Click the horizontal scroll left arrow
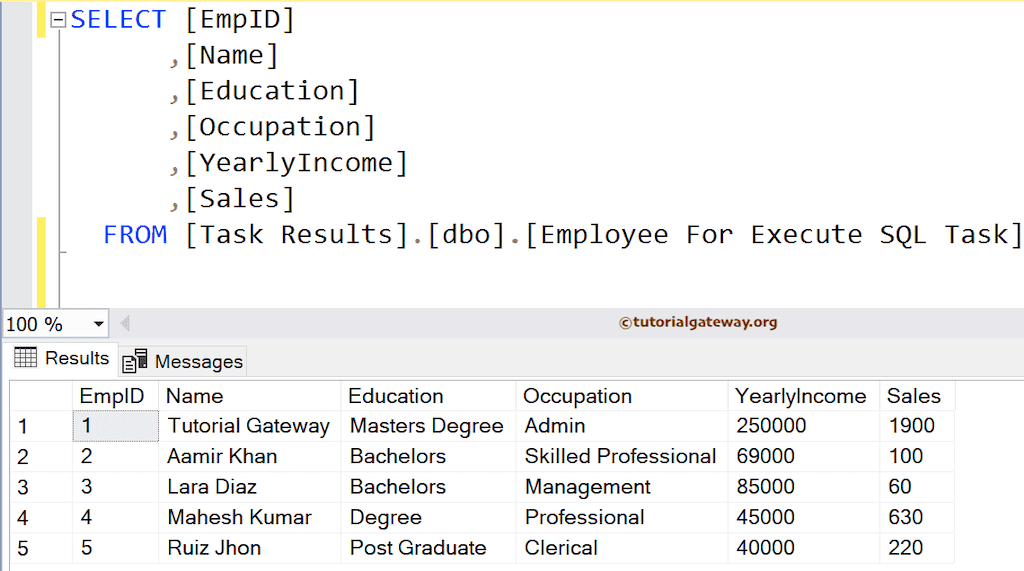Screen dimensions: 1024x571 125,323
